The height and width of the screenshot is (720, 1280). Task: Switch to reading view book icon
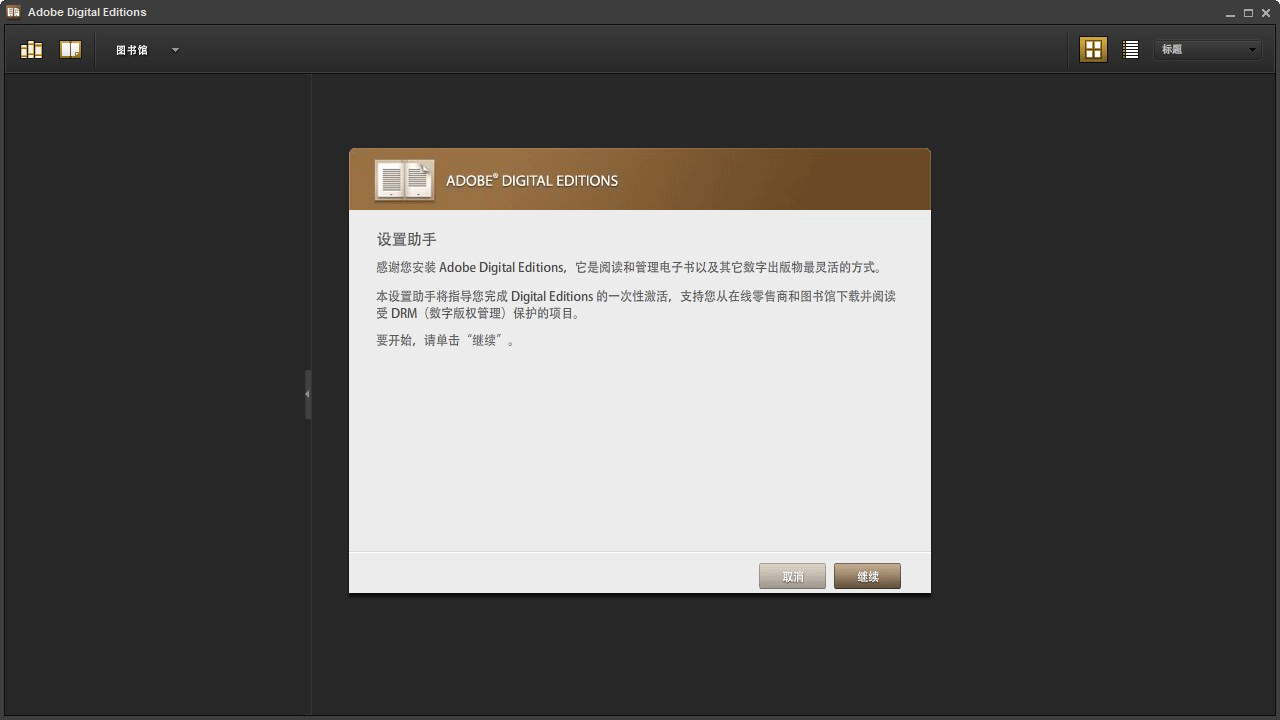[x=70, y=49]
